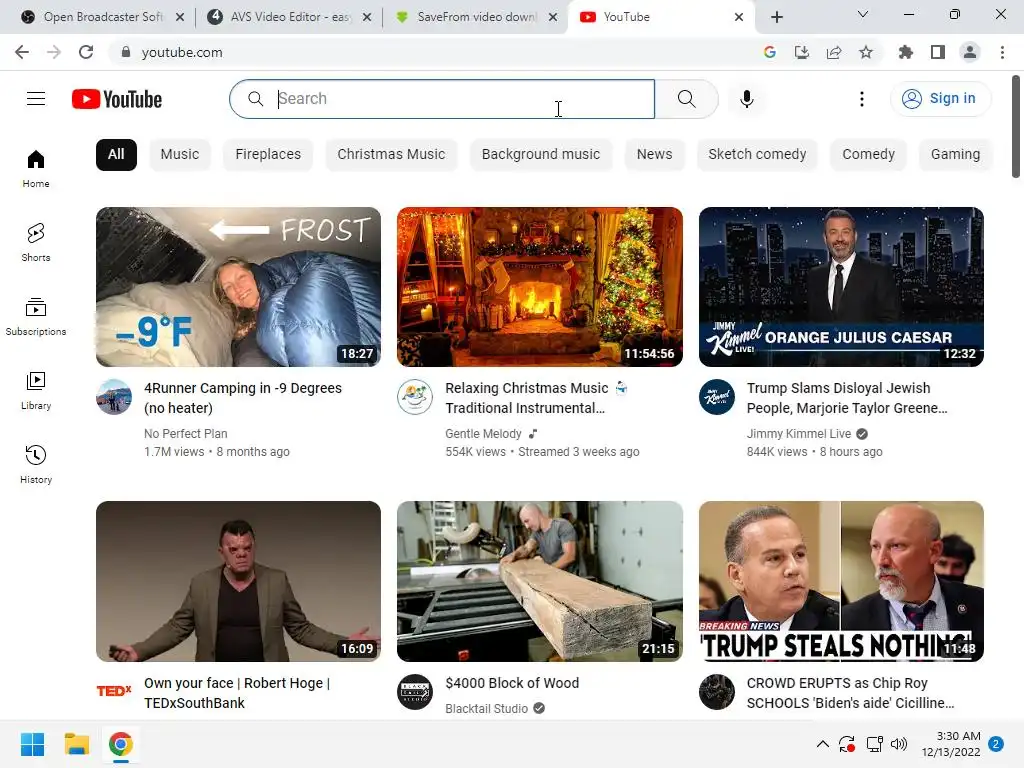Select the Fireplaces filter chip
Viewport: 1024px width, 768px height.
268,155
